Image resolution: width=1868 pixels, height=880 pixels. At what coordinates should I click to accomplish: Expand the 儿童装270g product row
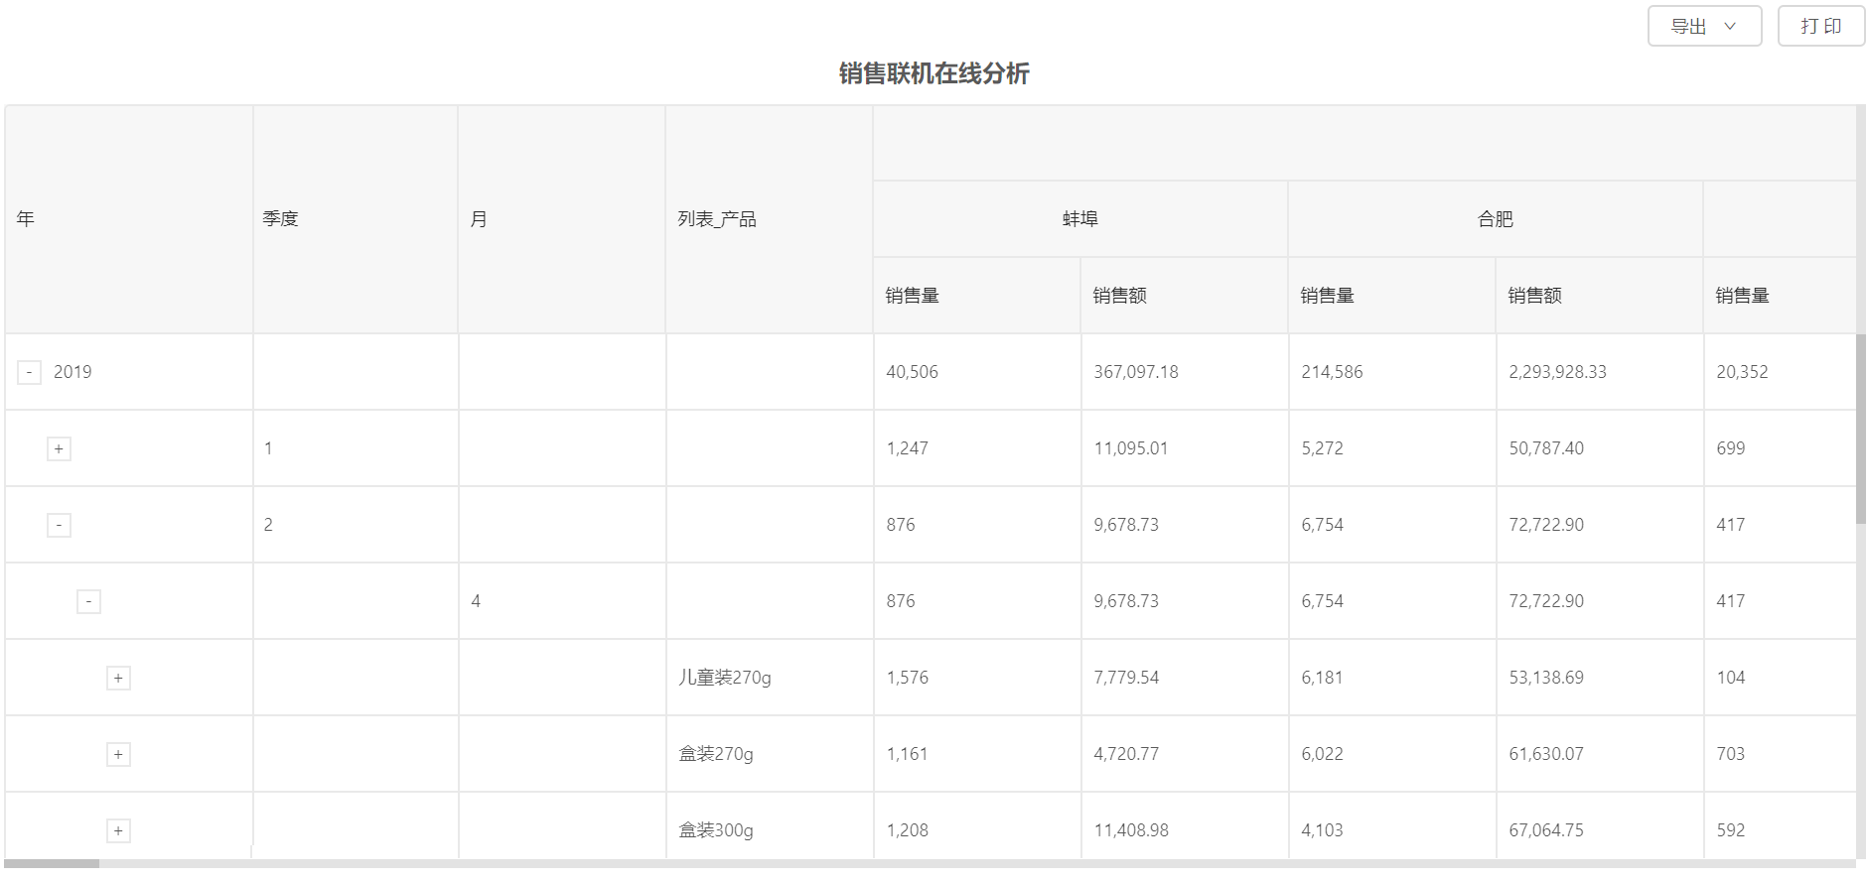pos(118,678)
